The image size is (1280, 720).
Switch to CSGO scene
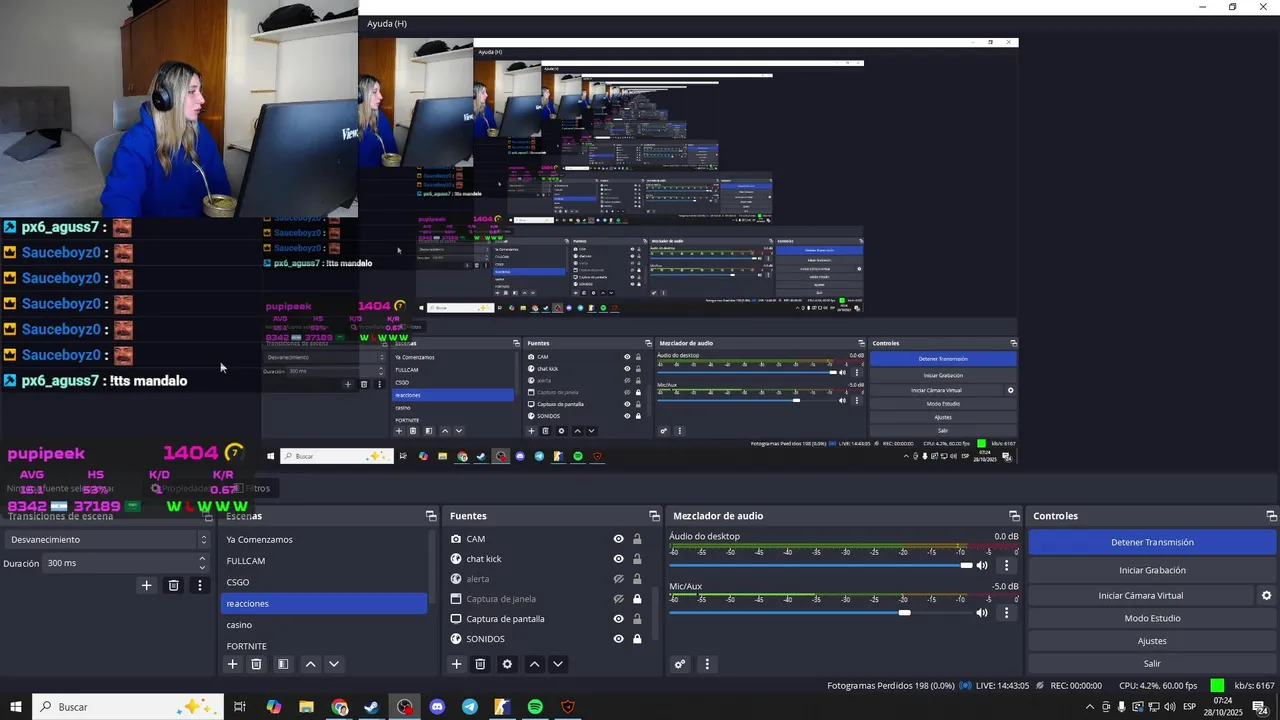[x=324, y=582]
